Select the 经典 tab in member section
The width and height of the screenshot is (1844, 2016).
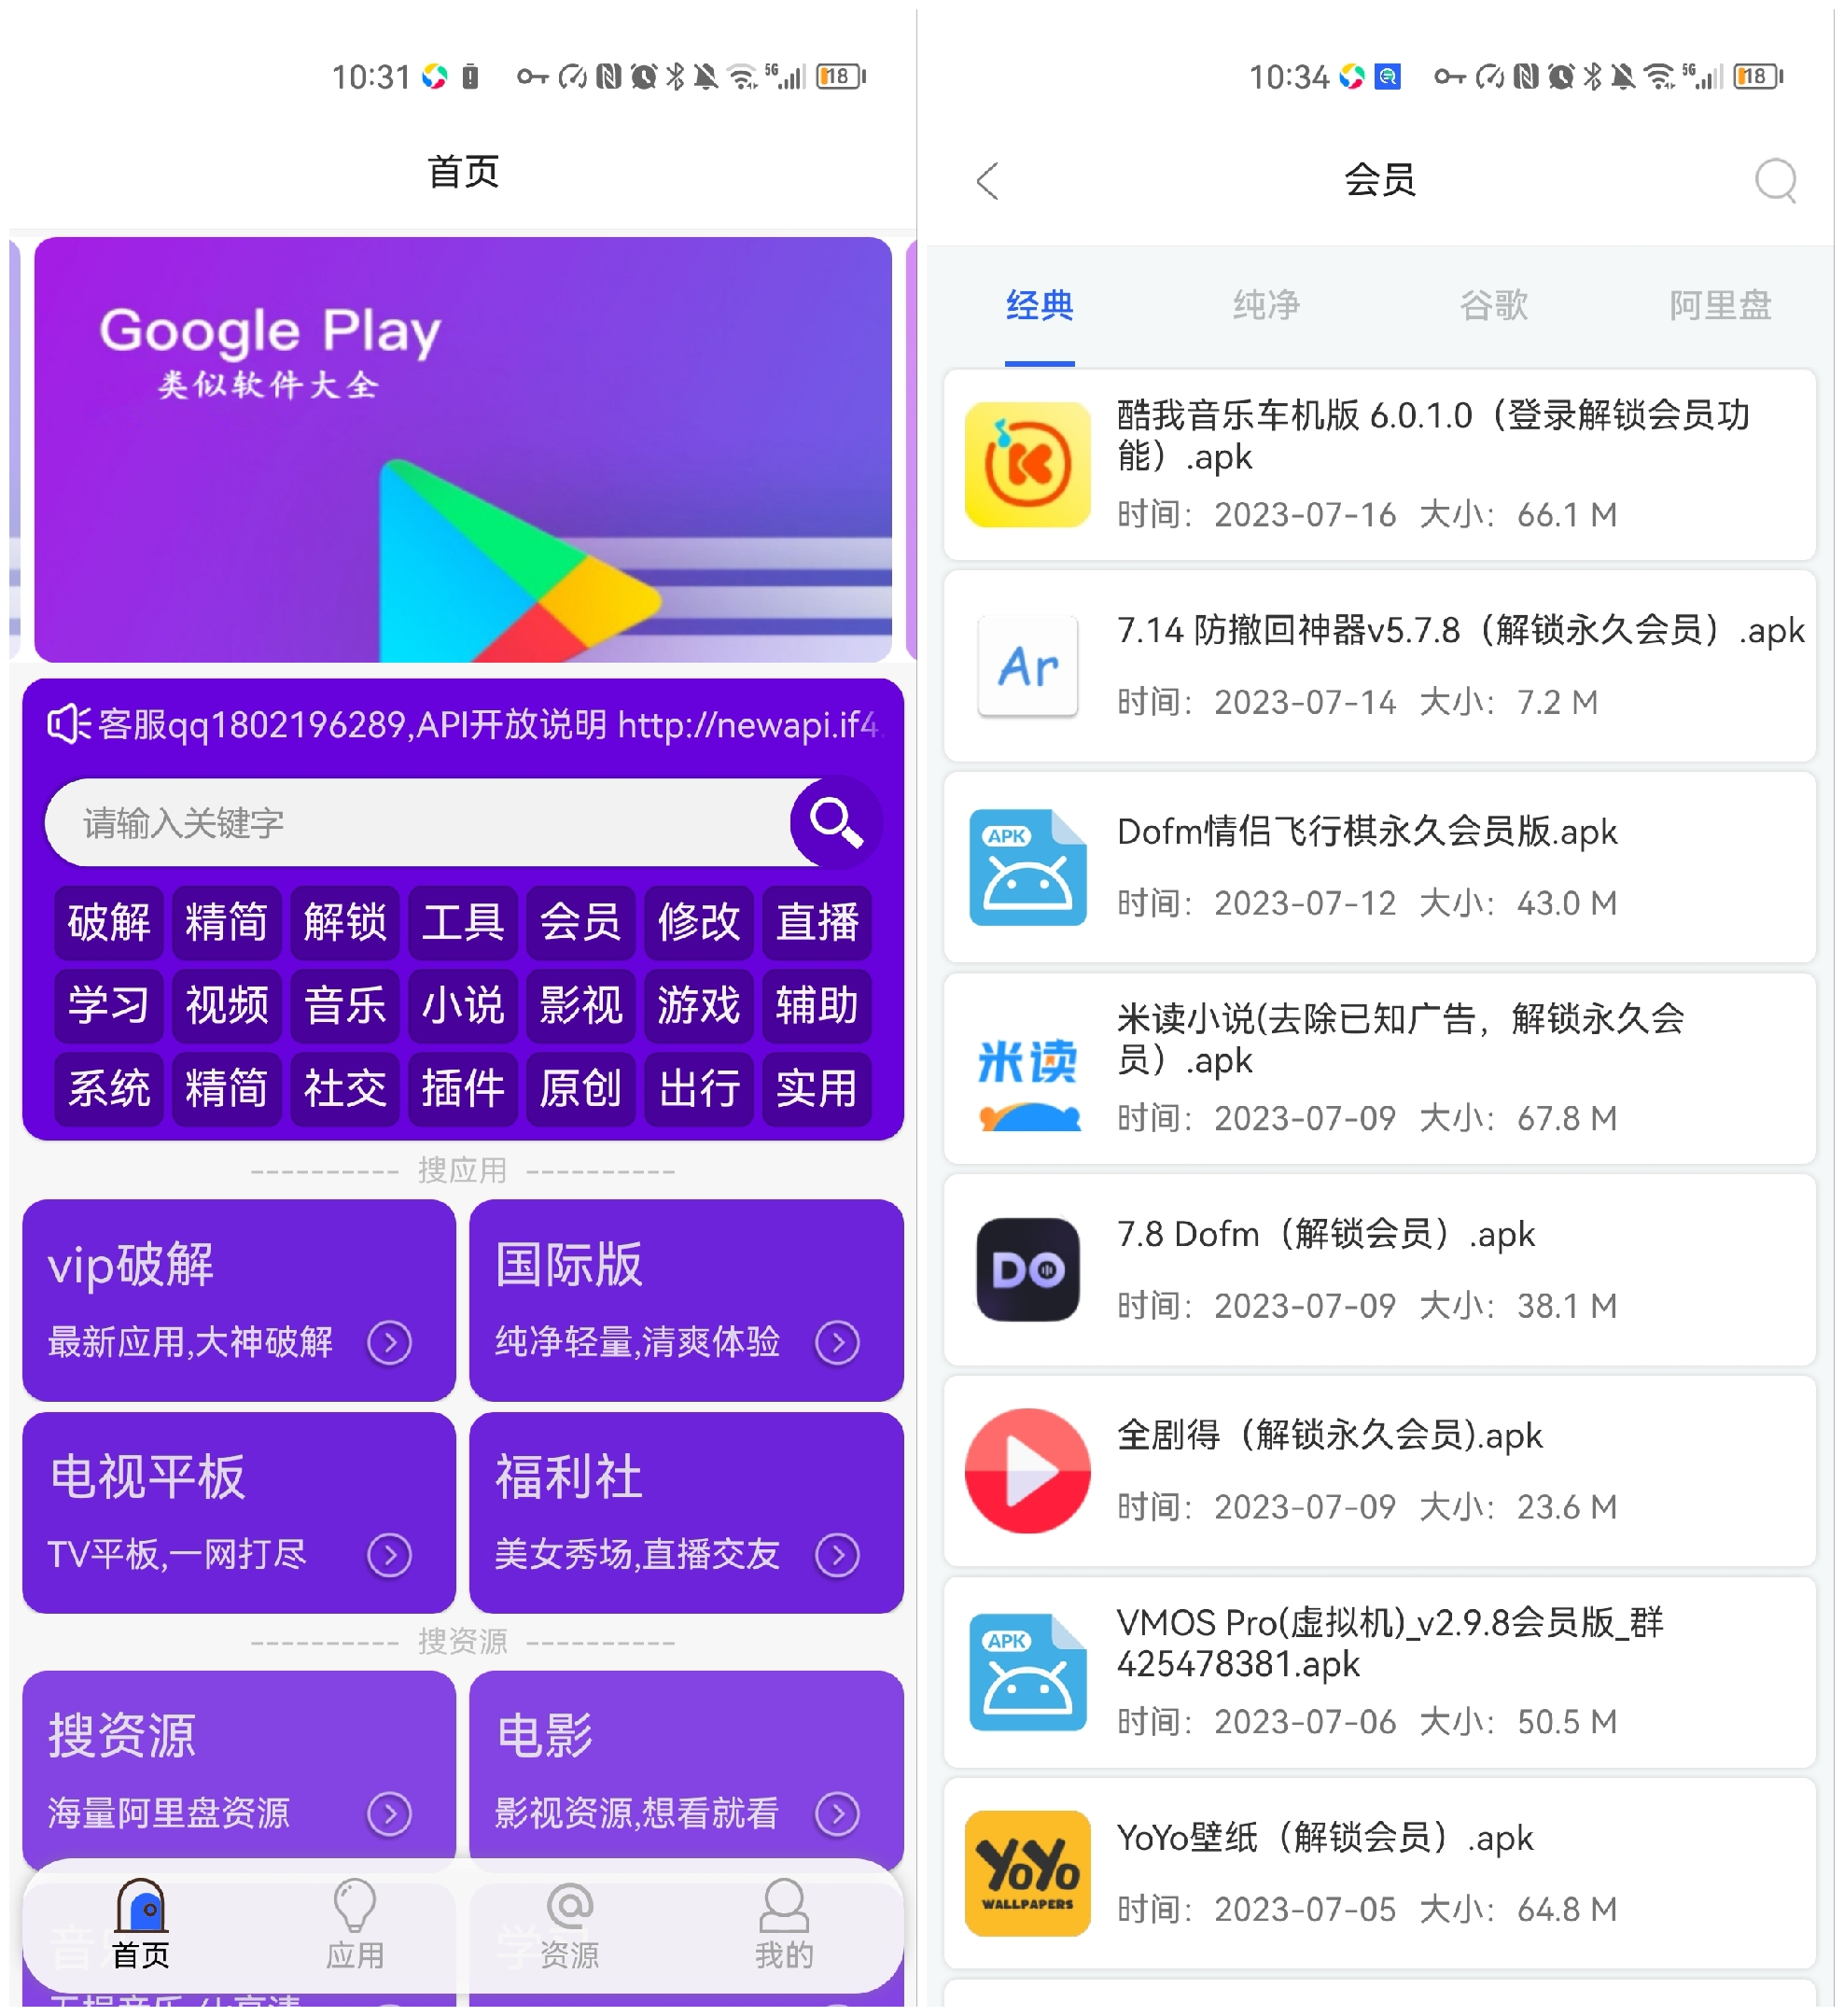pos(1040,301)
